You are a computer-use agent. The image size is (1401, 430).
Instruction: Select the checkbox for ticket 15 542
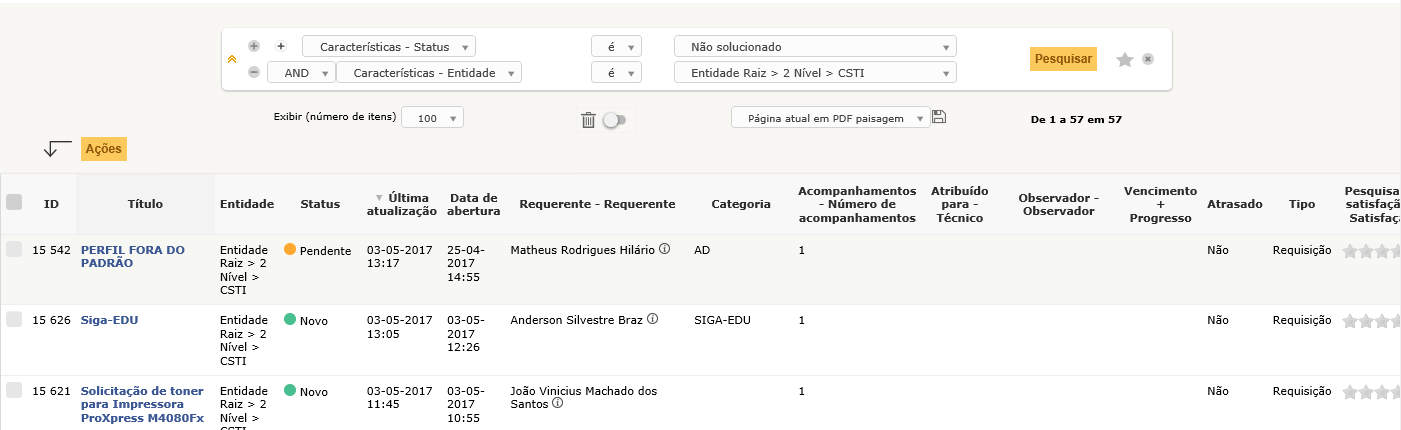(14, 250)
